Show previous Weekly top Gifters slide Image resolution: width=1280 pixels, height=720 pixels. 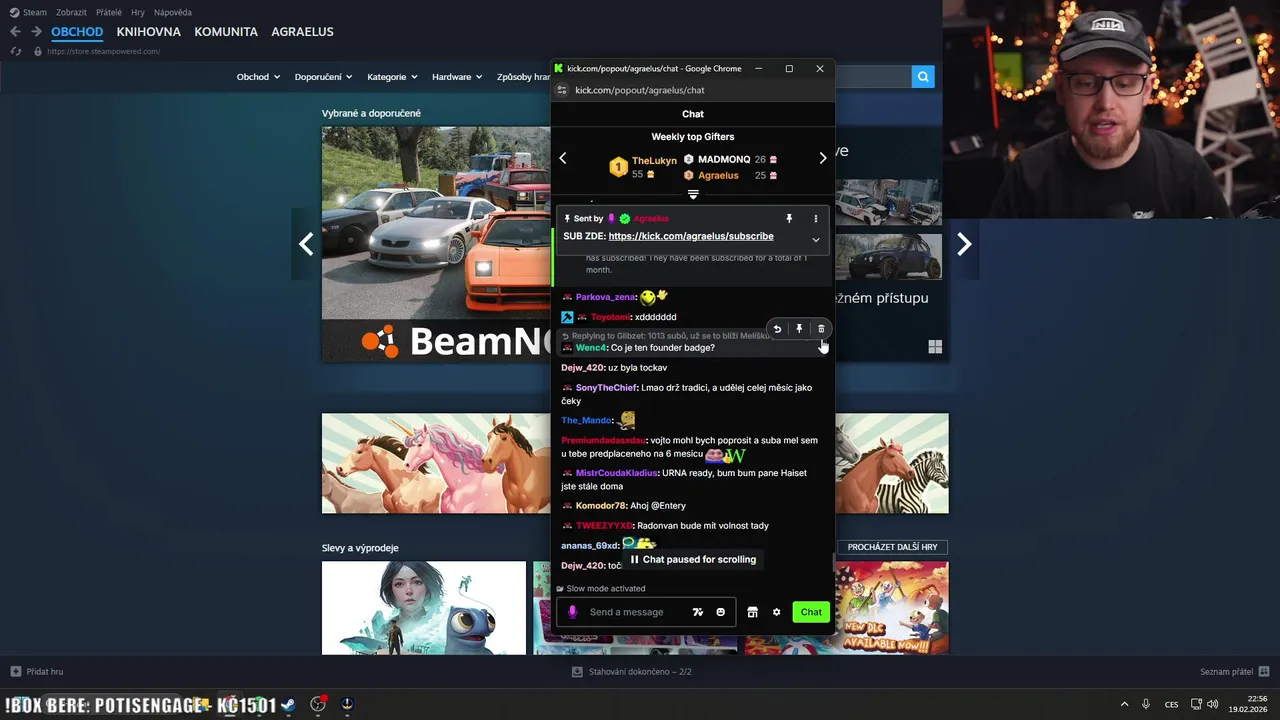coord(562,158)
